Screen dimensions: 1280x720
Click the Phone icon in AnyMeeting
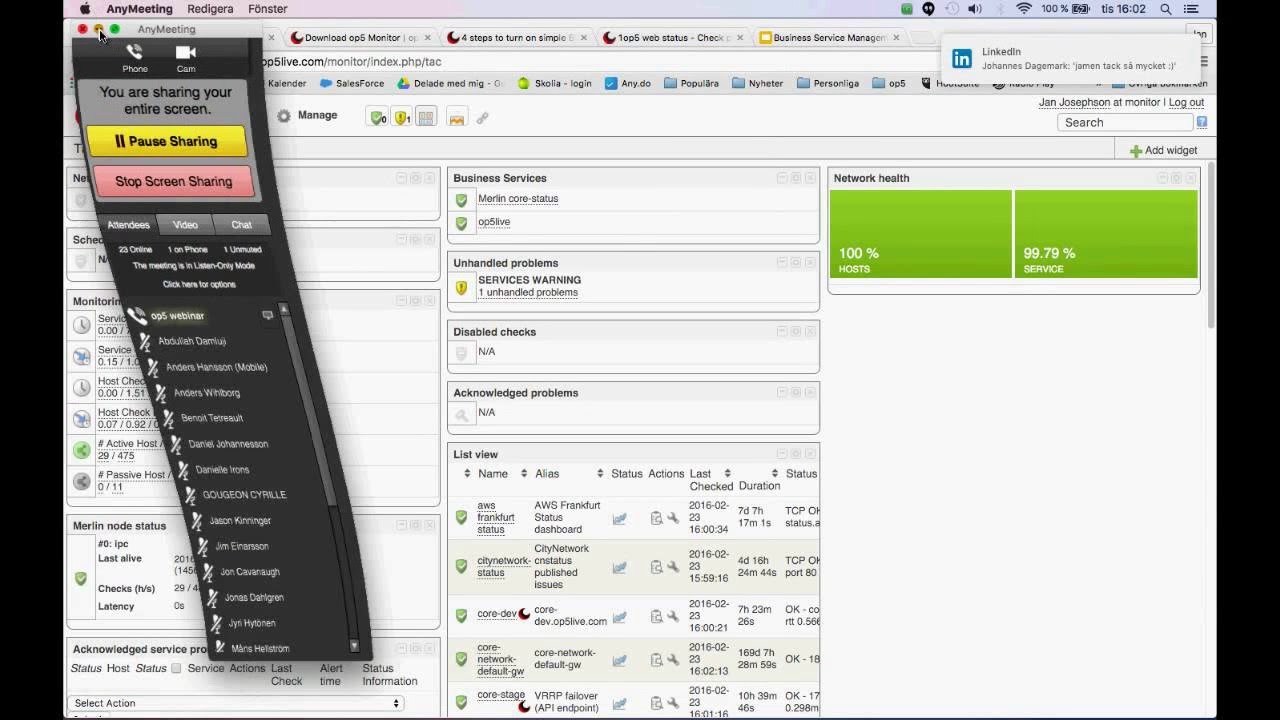[134, 53]
